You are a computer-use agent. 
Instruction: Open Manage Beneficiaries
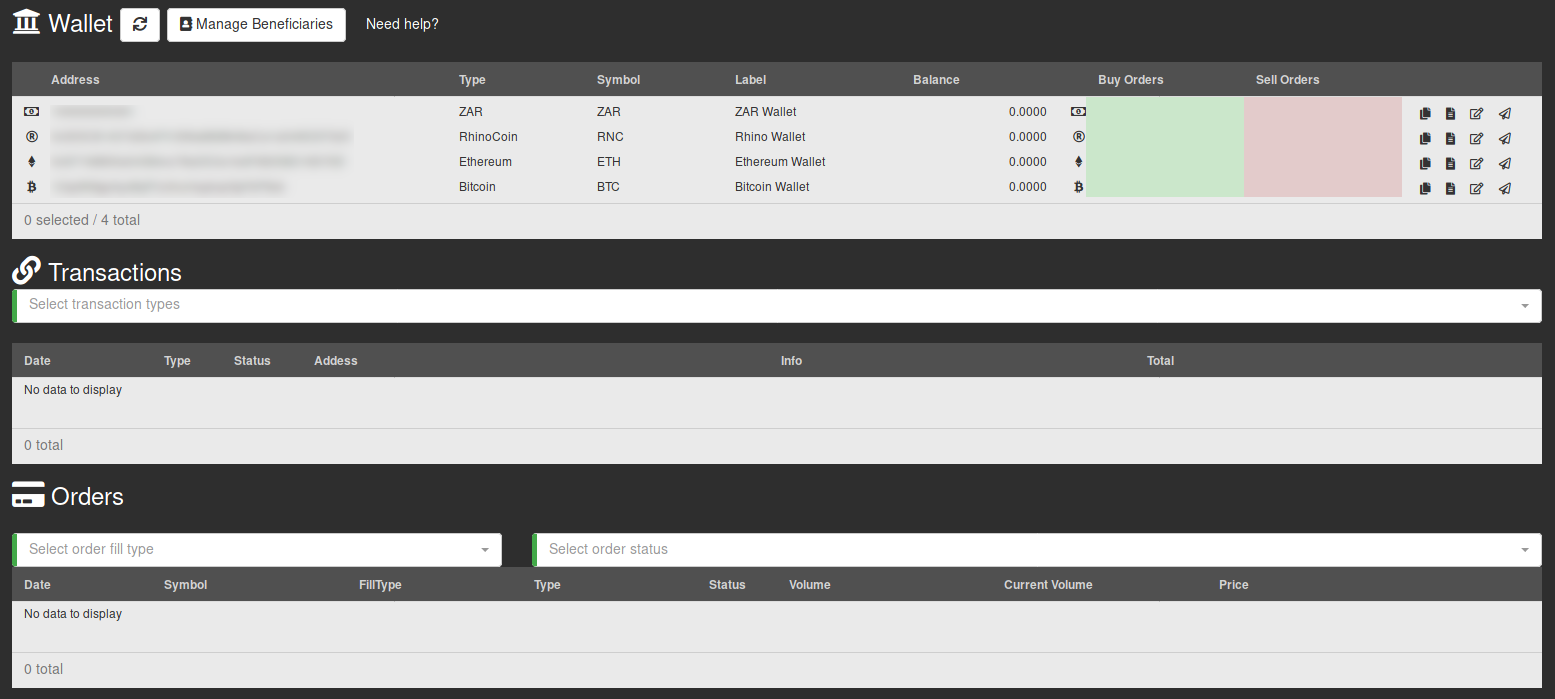[256, 25]
